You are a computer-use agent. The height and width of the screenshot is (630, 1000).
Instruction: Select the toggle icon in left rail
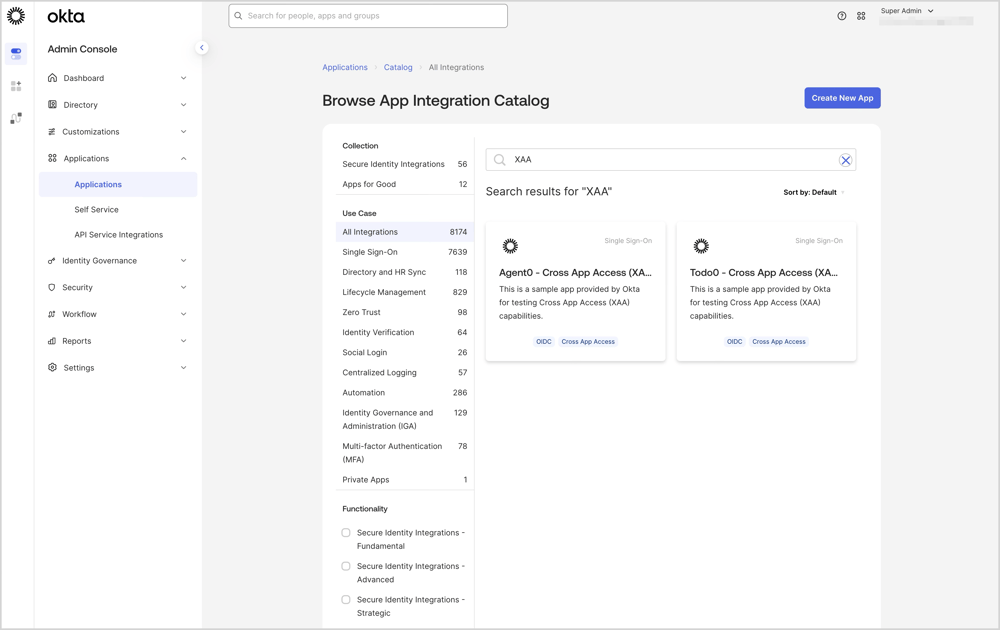(16, 53)
